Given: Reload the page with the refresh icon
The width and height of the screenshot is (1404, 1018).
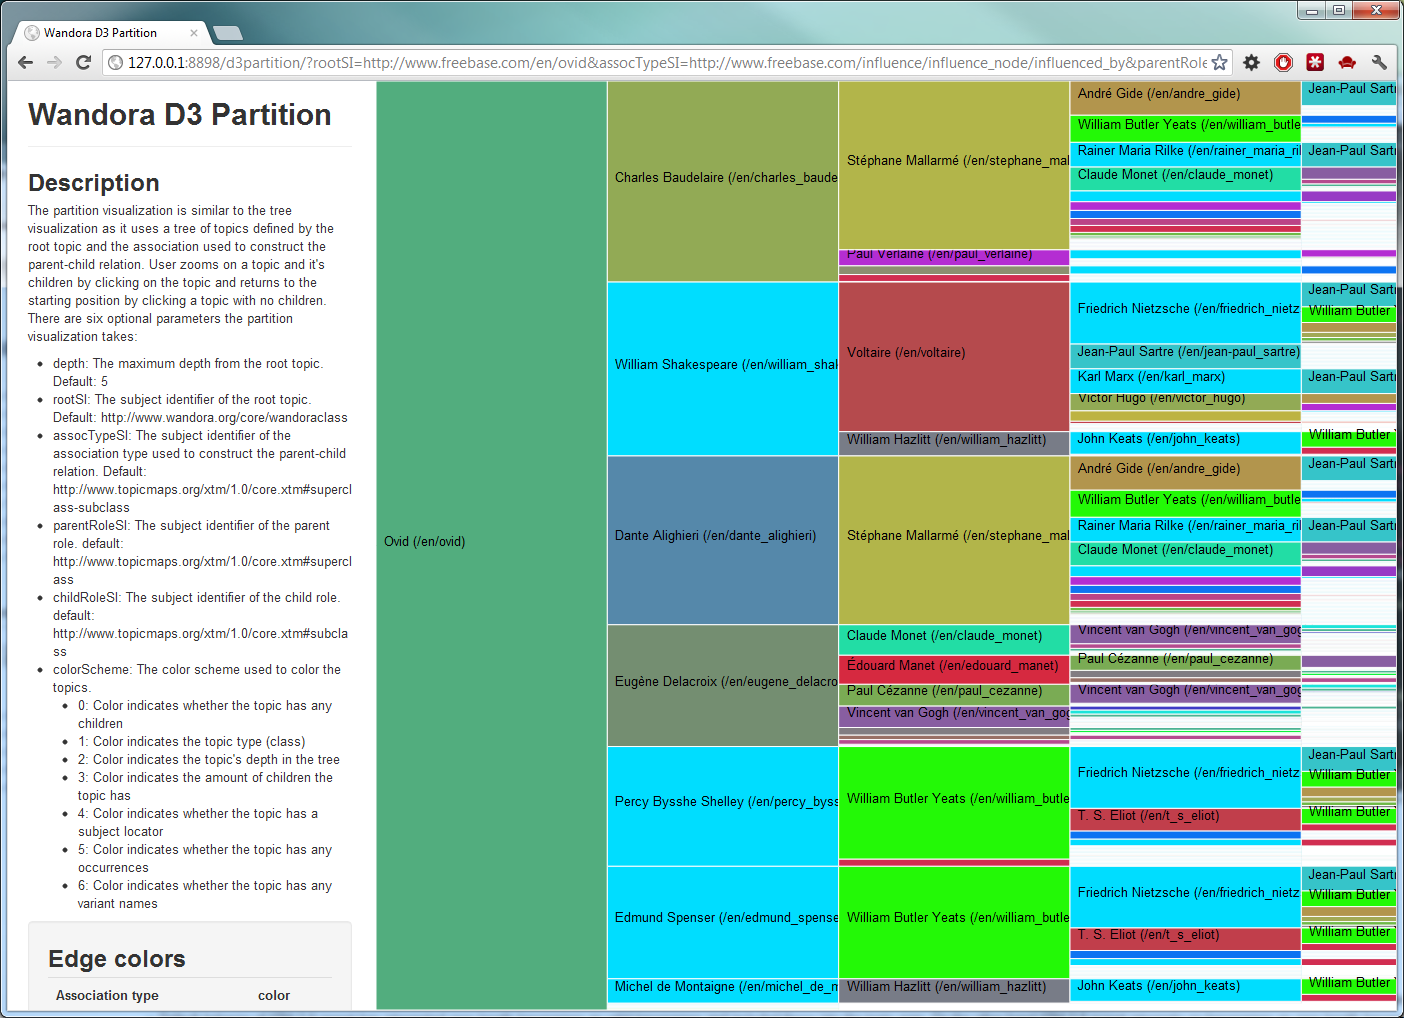Looking at the screenshot, I should [x=83, y=62].
